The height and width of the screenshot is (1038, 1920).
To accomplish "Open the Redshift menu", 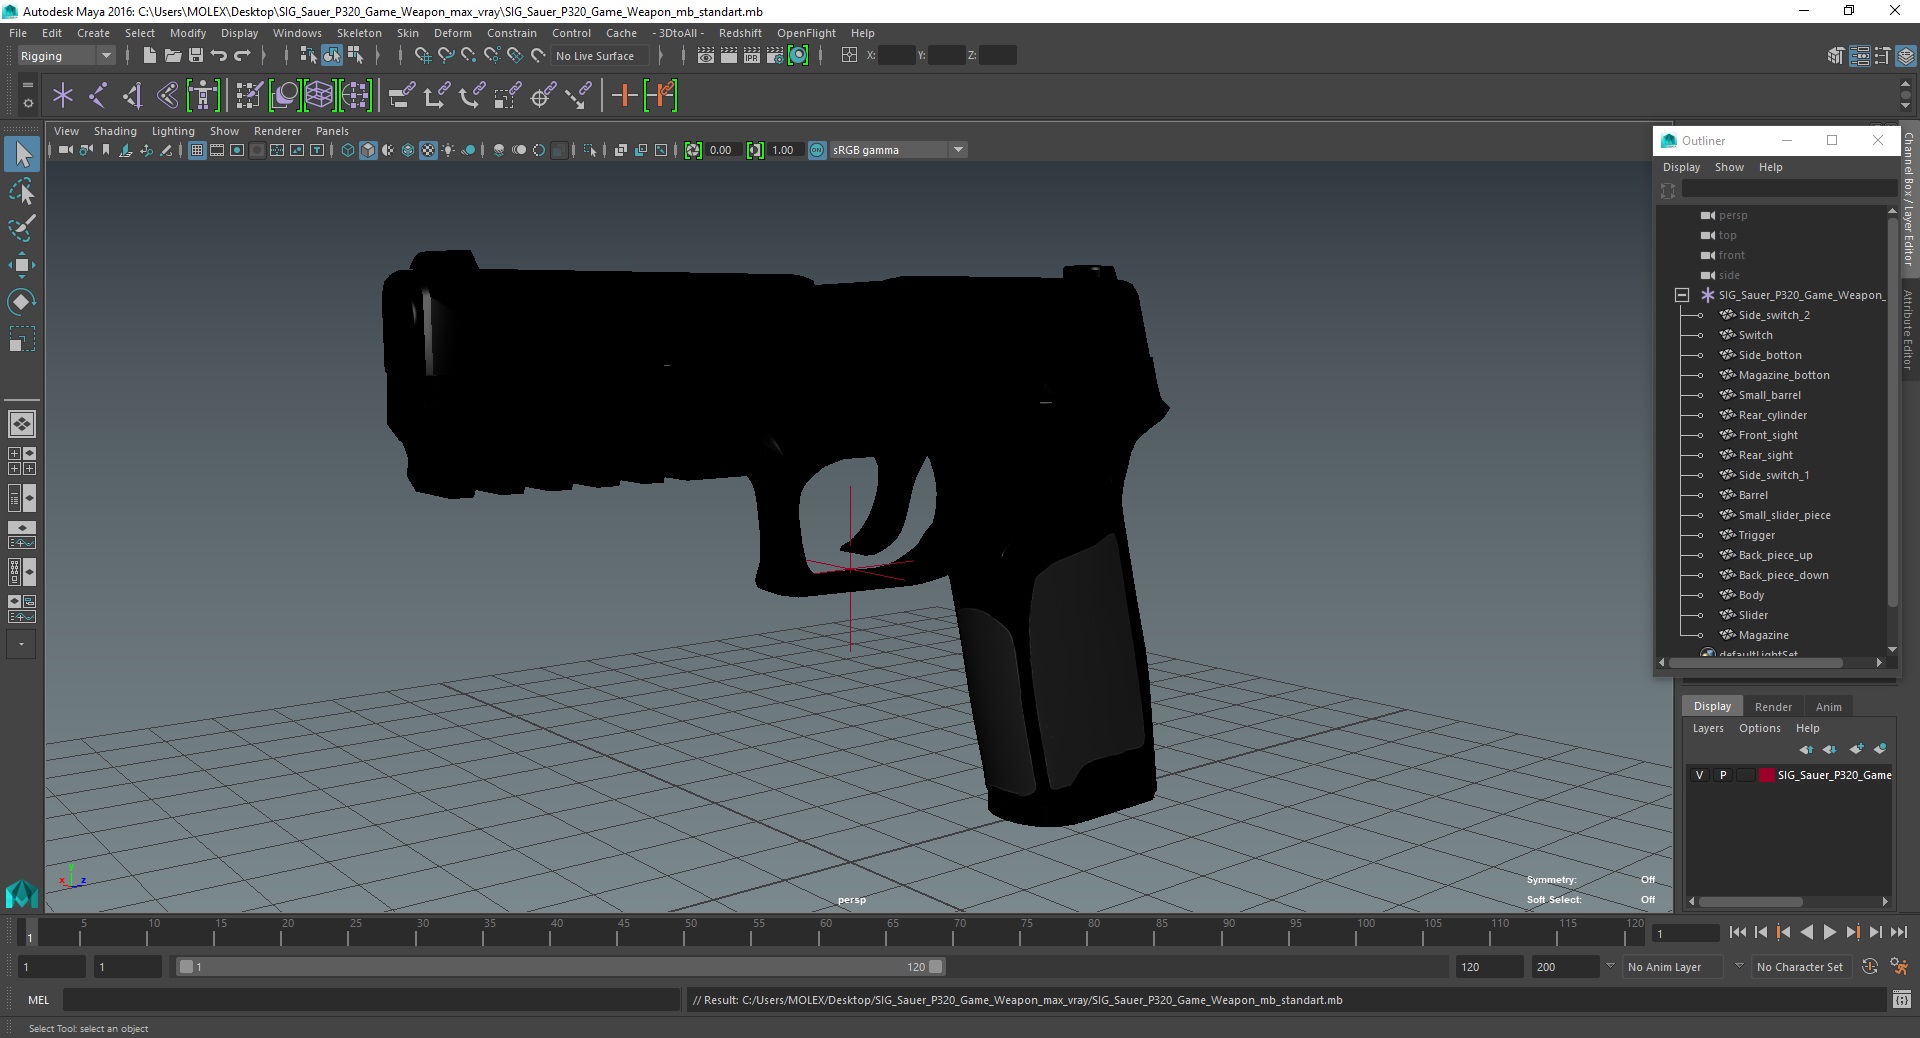I will pyautogui.click(x=740, y=33).
